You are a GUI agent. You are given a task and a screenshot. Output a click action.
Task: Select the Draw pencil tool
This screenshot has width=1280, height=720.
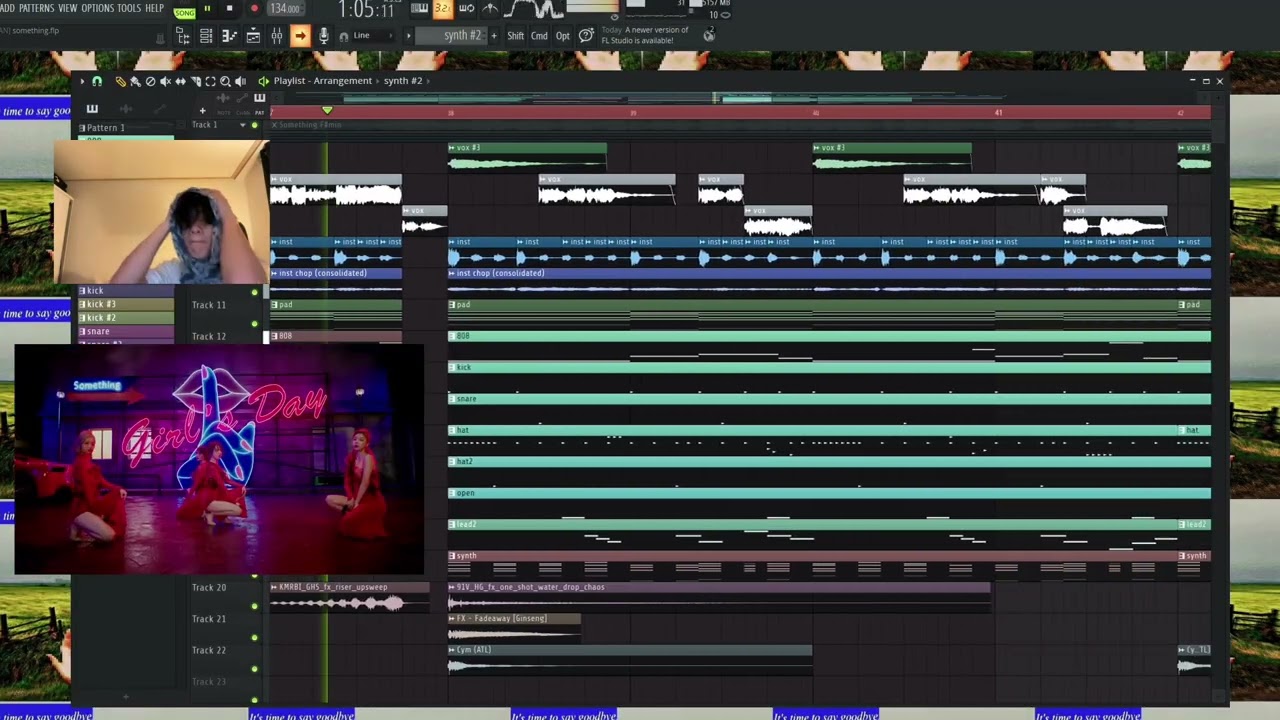pos(120,81)
